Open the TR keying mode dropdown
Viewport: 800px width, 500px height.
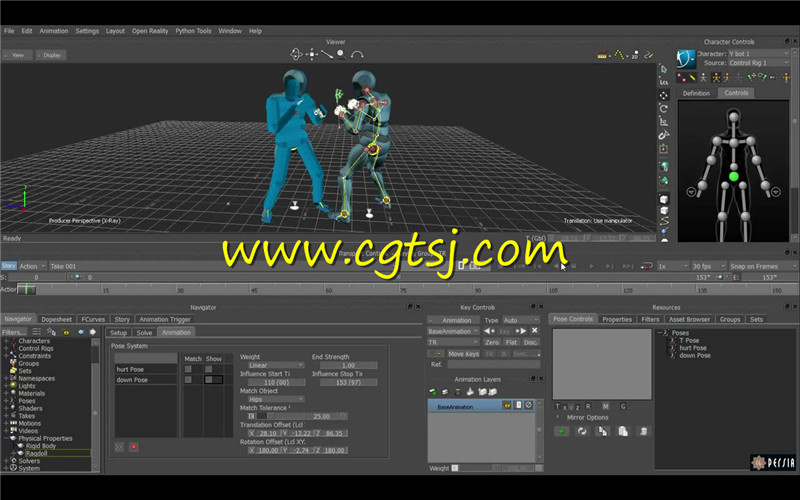click(453, 342)
